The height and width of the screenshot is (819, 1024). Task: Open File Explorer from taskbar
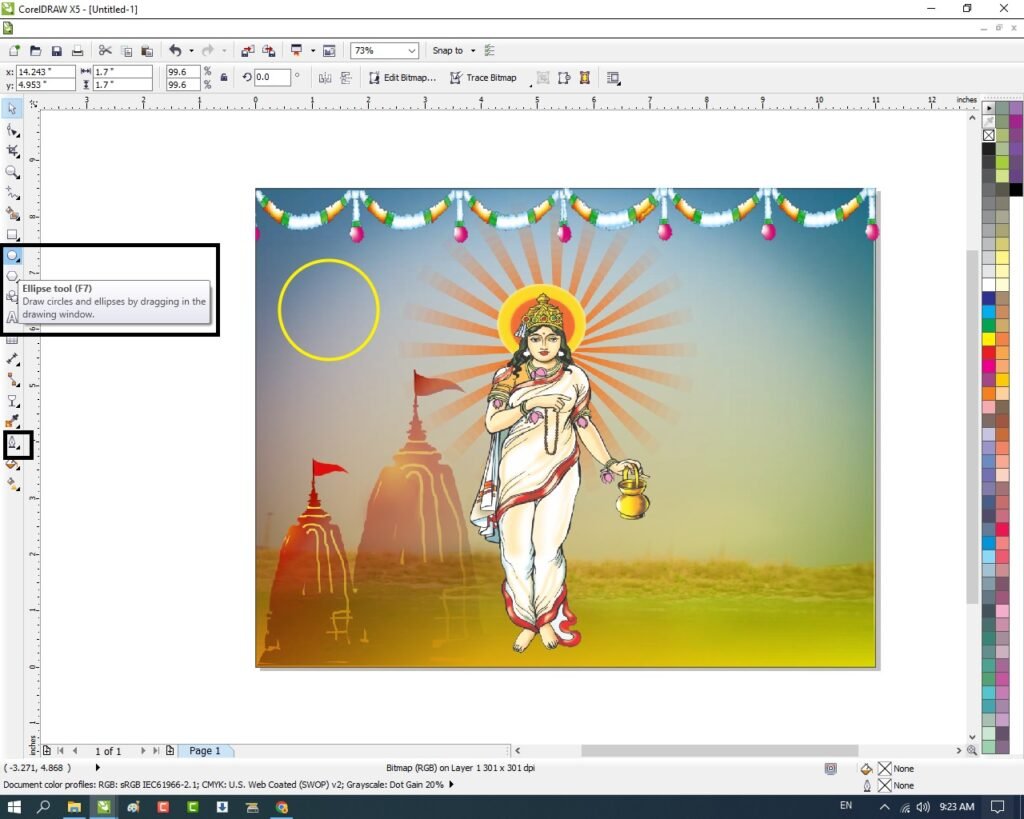[x=74, y=807]
